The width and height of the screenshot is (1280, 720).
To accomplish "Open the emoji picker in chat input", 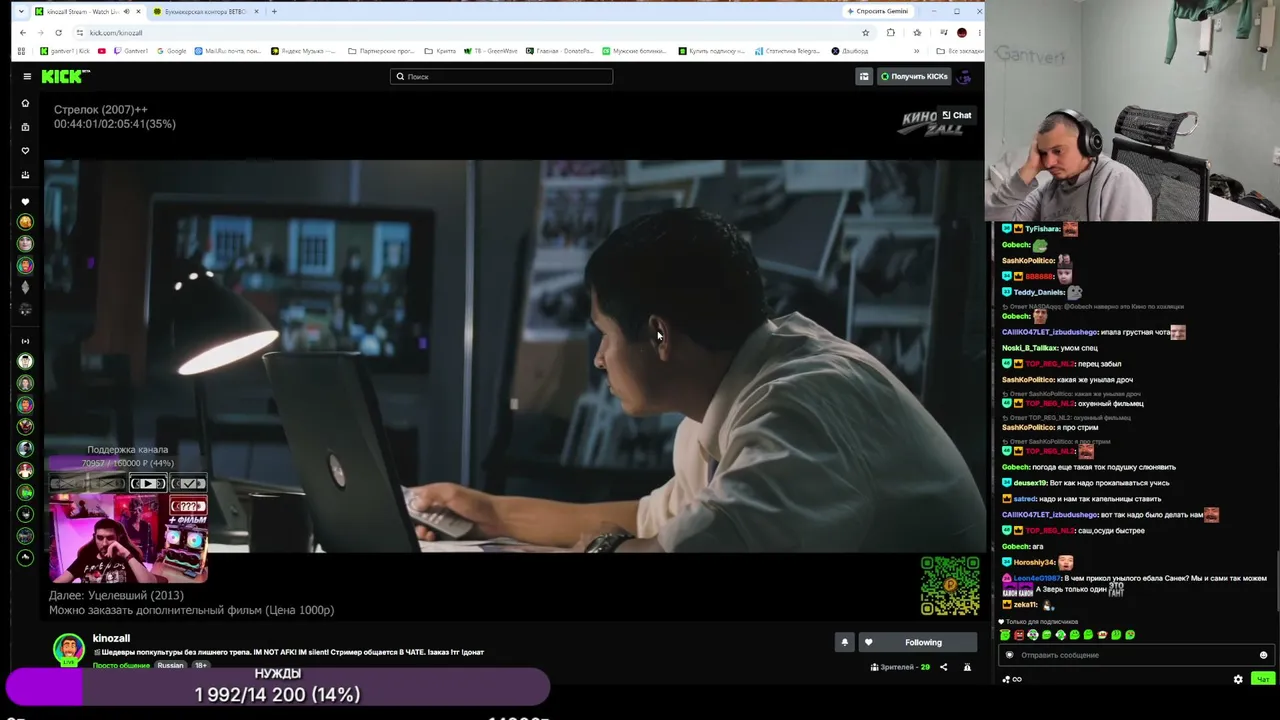I will (1263, 655).
